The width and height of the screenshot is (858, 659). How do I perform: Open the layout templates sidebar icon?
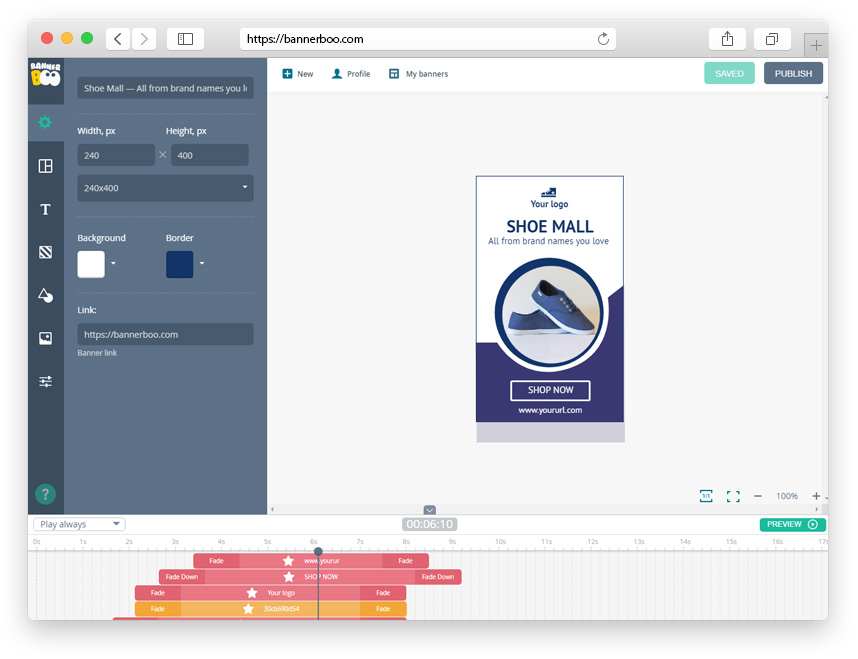45,166
